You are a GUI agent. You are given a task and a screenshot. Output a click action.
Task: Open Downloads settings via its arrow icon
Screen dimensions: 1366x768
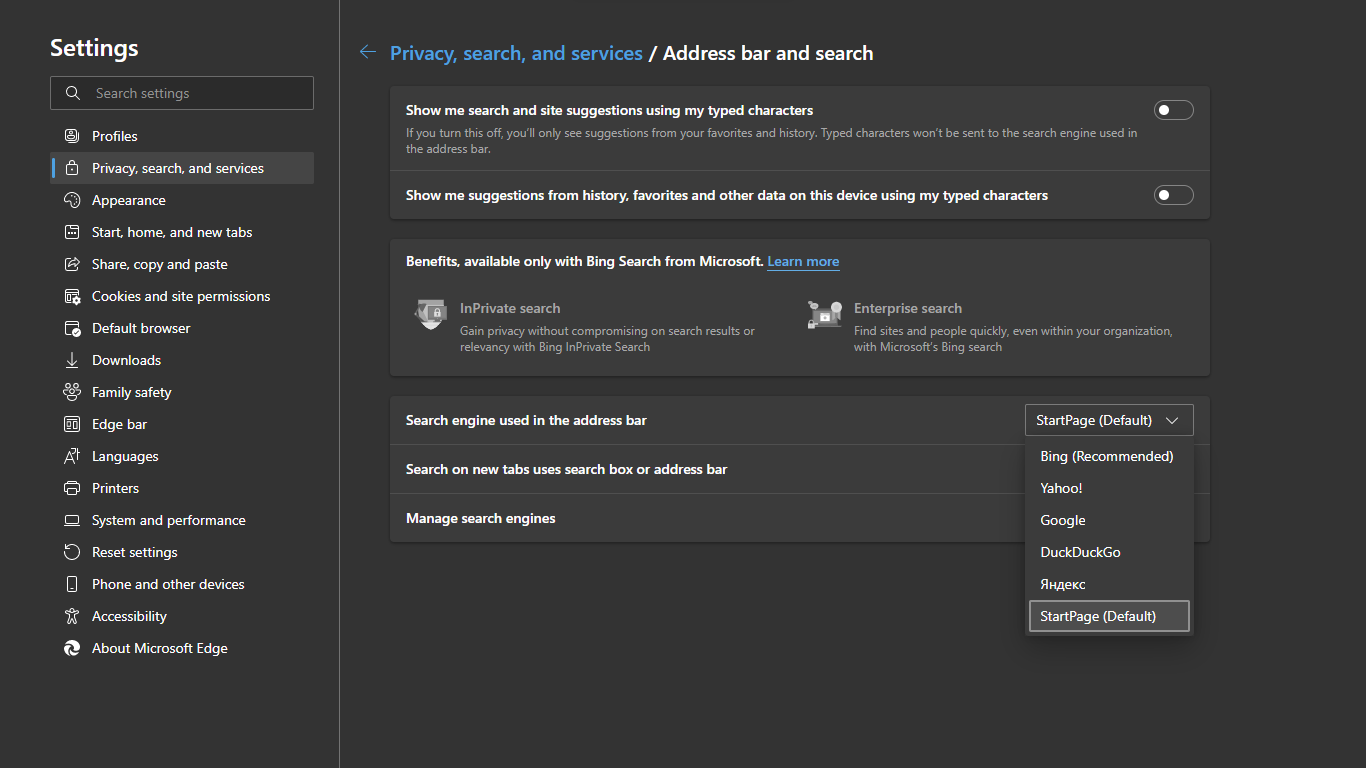click(70, 359)
